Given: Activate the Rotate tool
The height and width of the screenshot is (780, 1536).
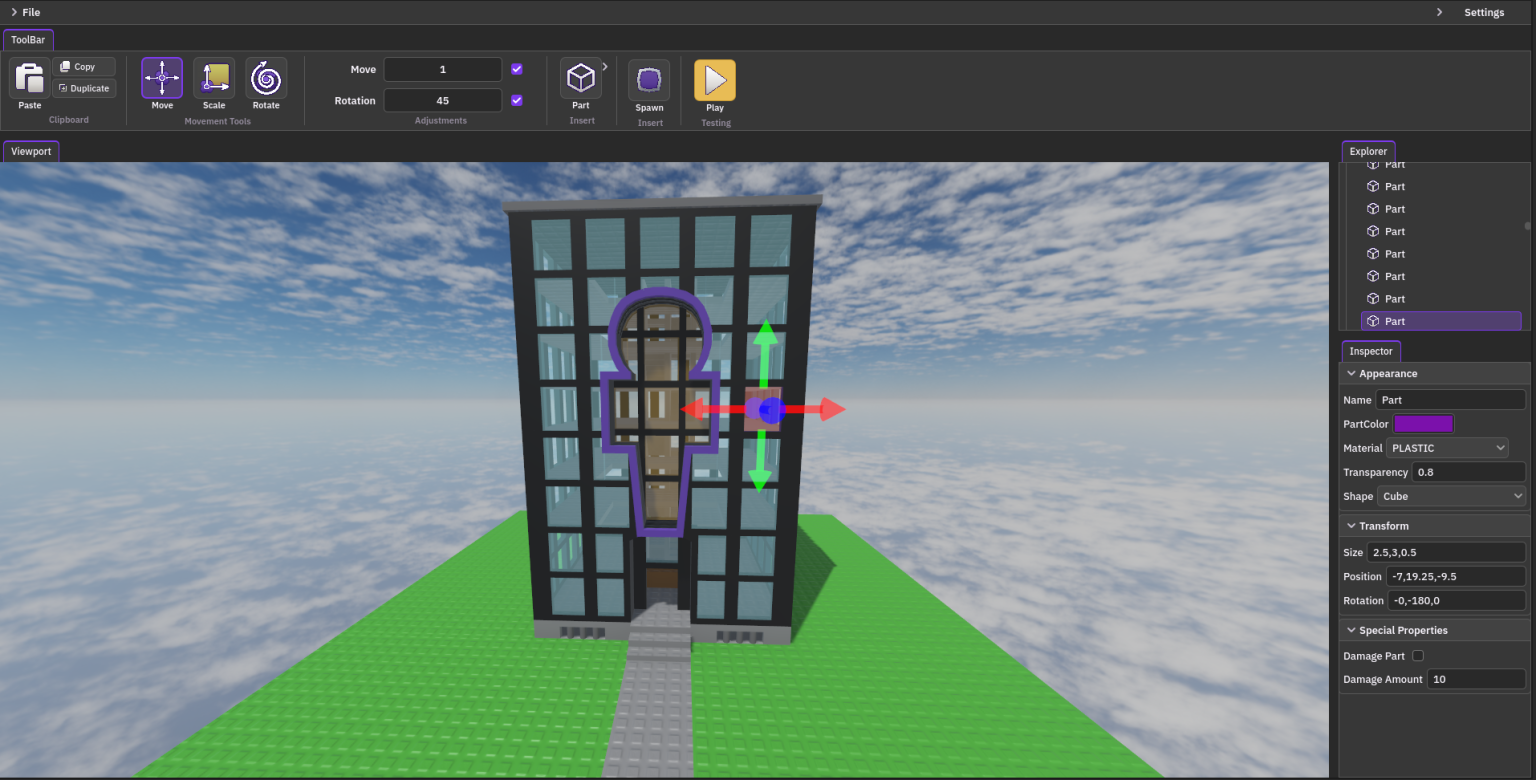Looking at the screenshot, I should tap(266, 78).
